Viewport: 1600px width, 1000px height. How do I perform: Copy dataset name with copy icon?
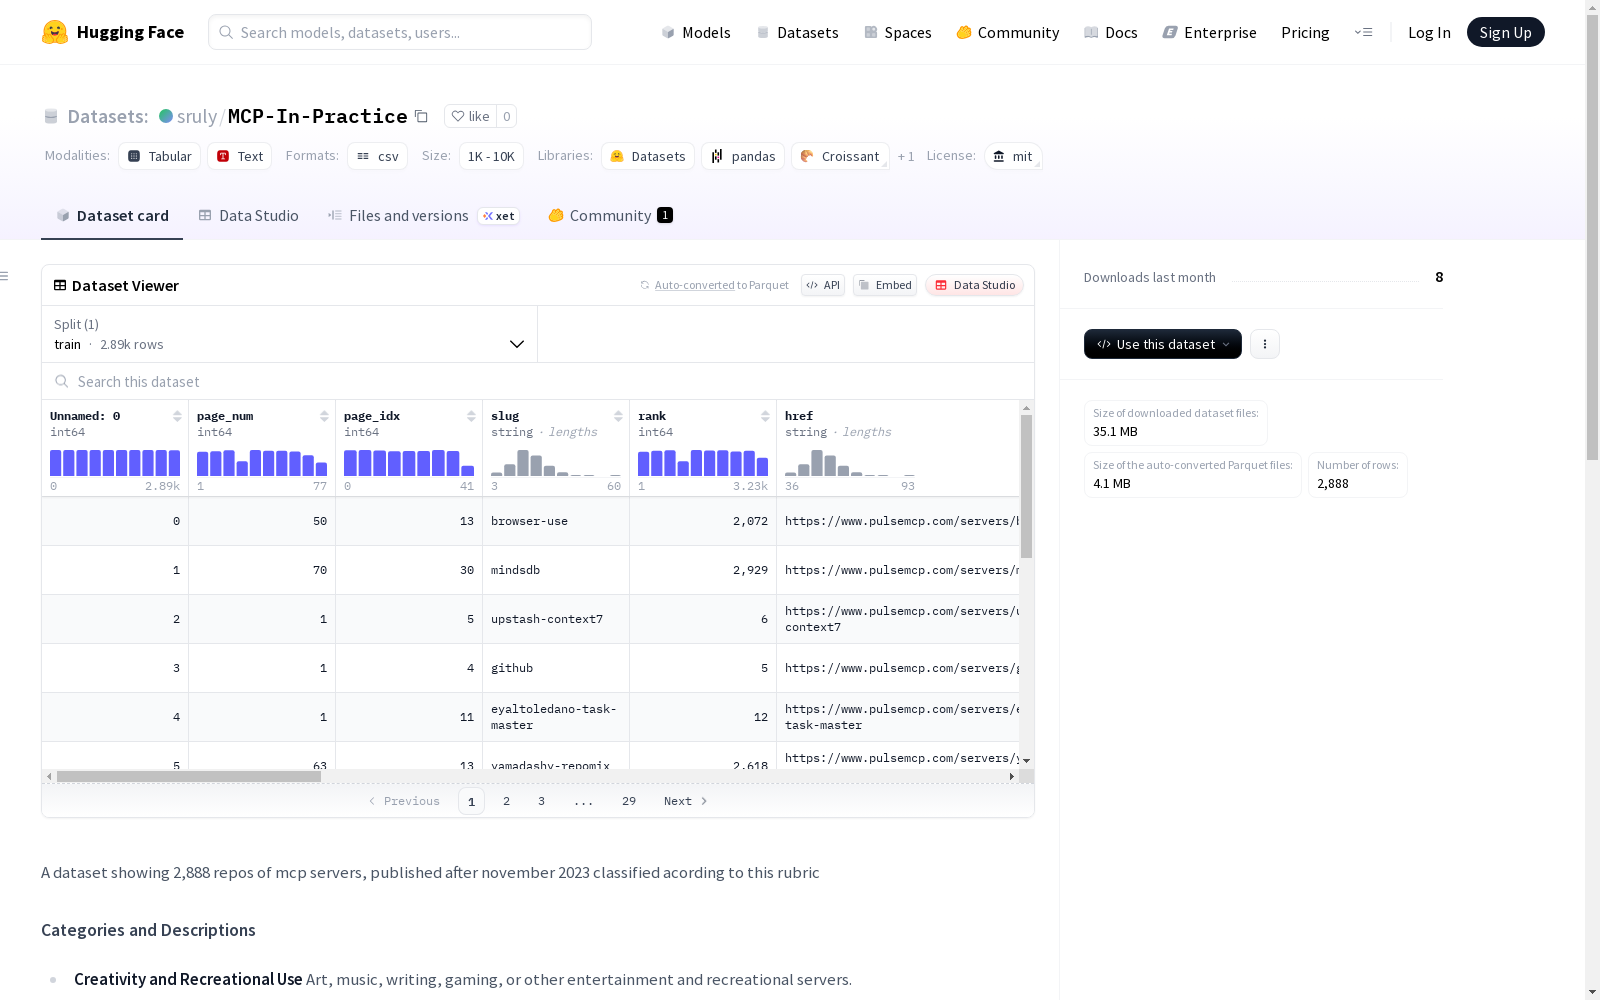tap(422, 116)
